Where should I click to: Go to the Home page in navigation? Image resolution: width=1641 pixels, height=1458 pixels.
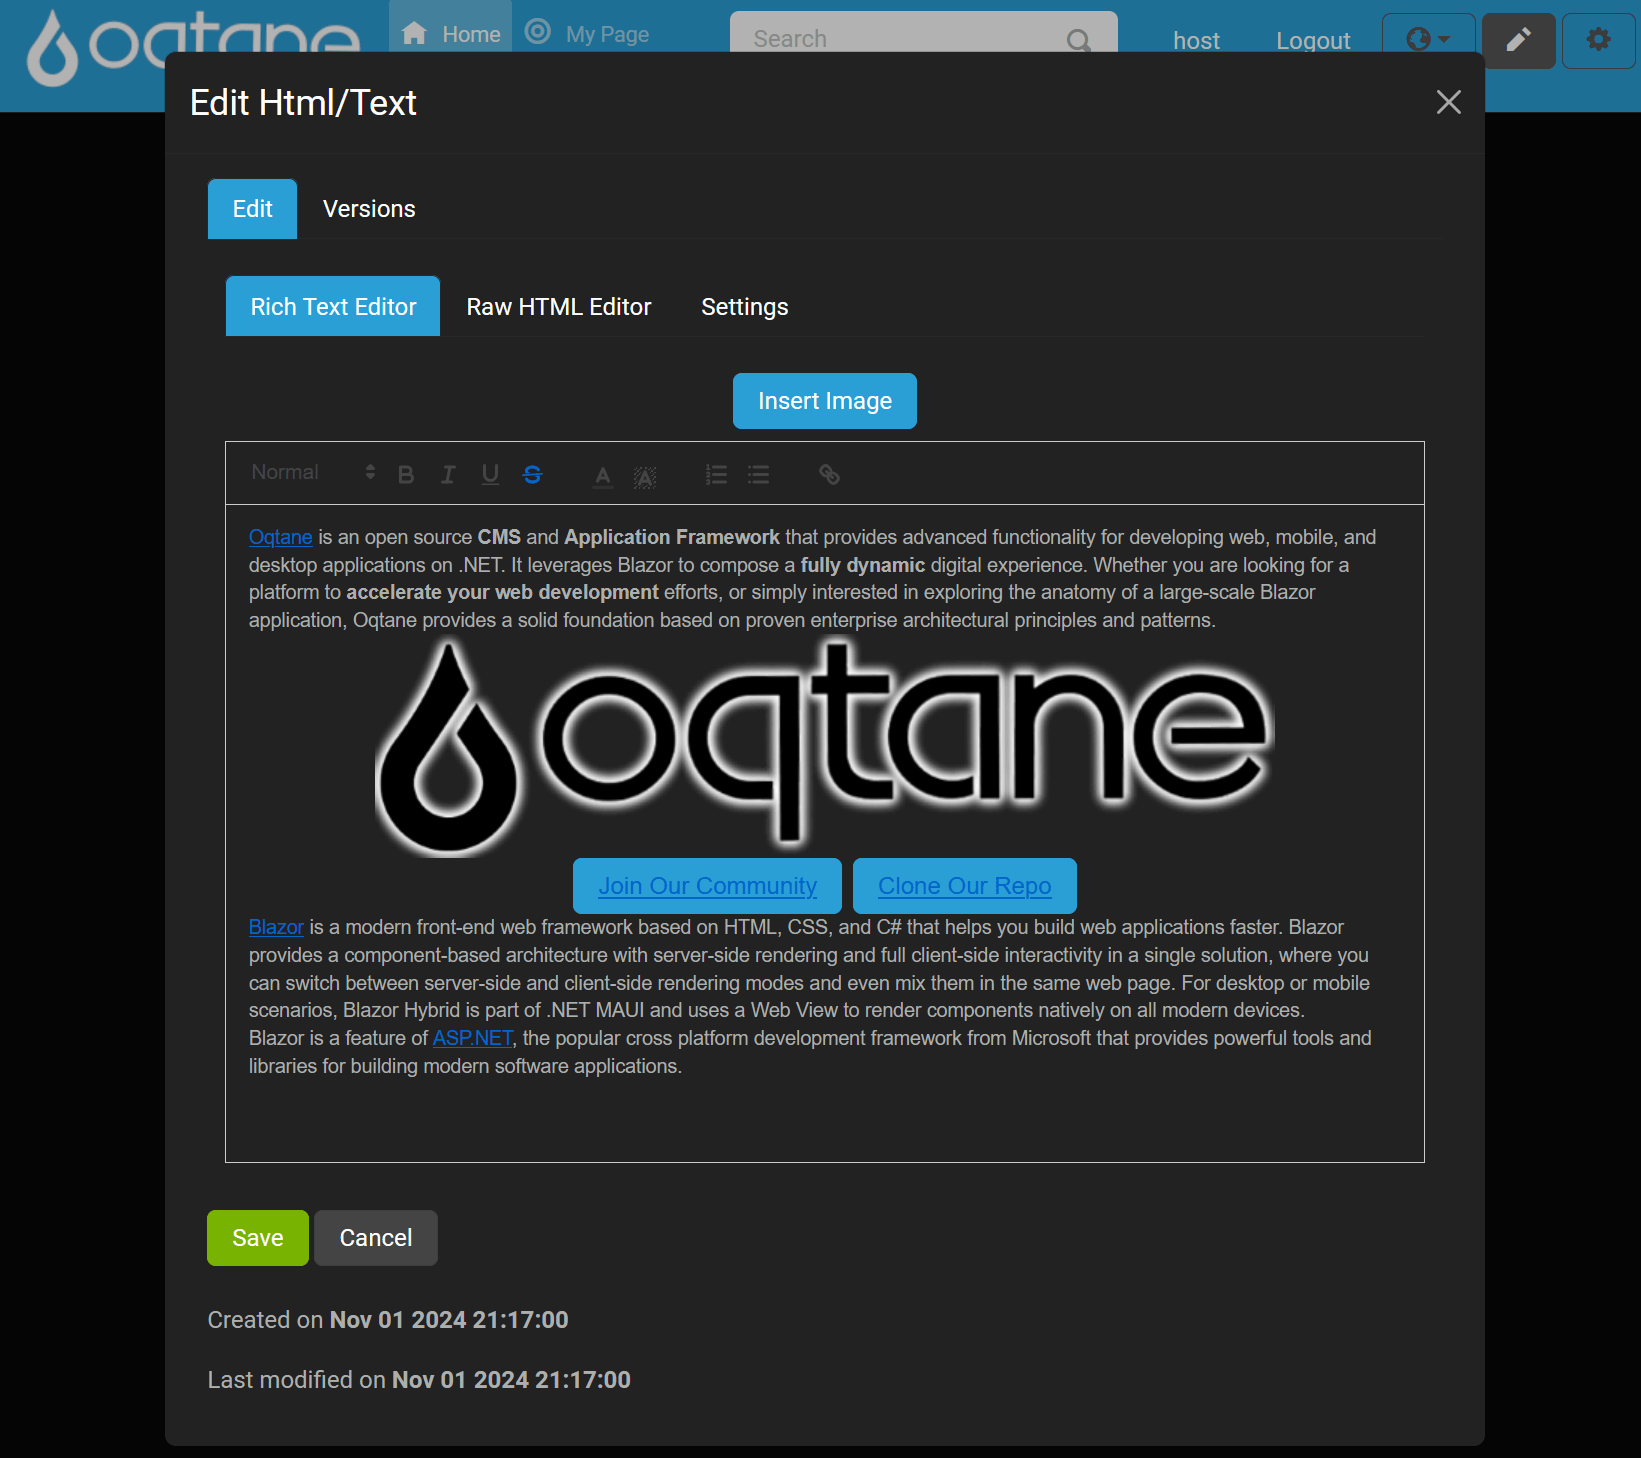point(451,34)
